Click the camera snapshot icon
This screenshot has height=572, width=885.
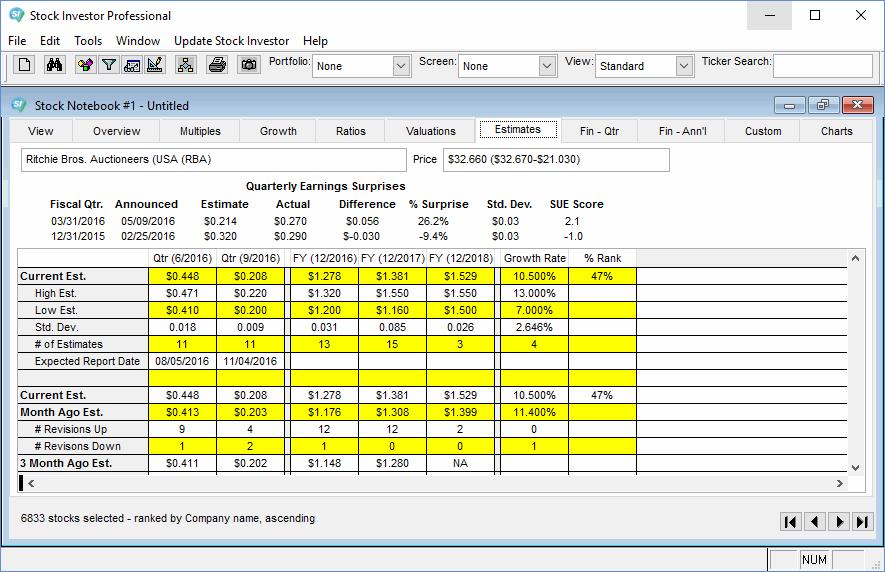248,65
